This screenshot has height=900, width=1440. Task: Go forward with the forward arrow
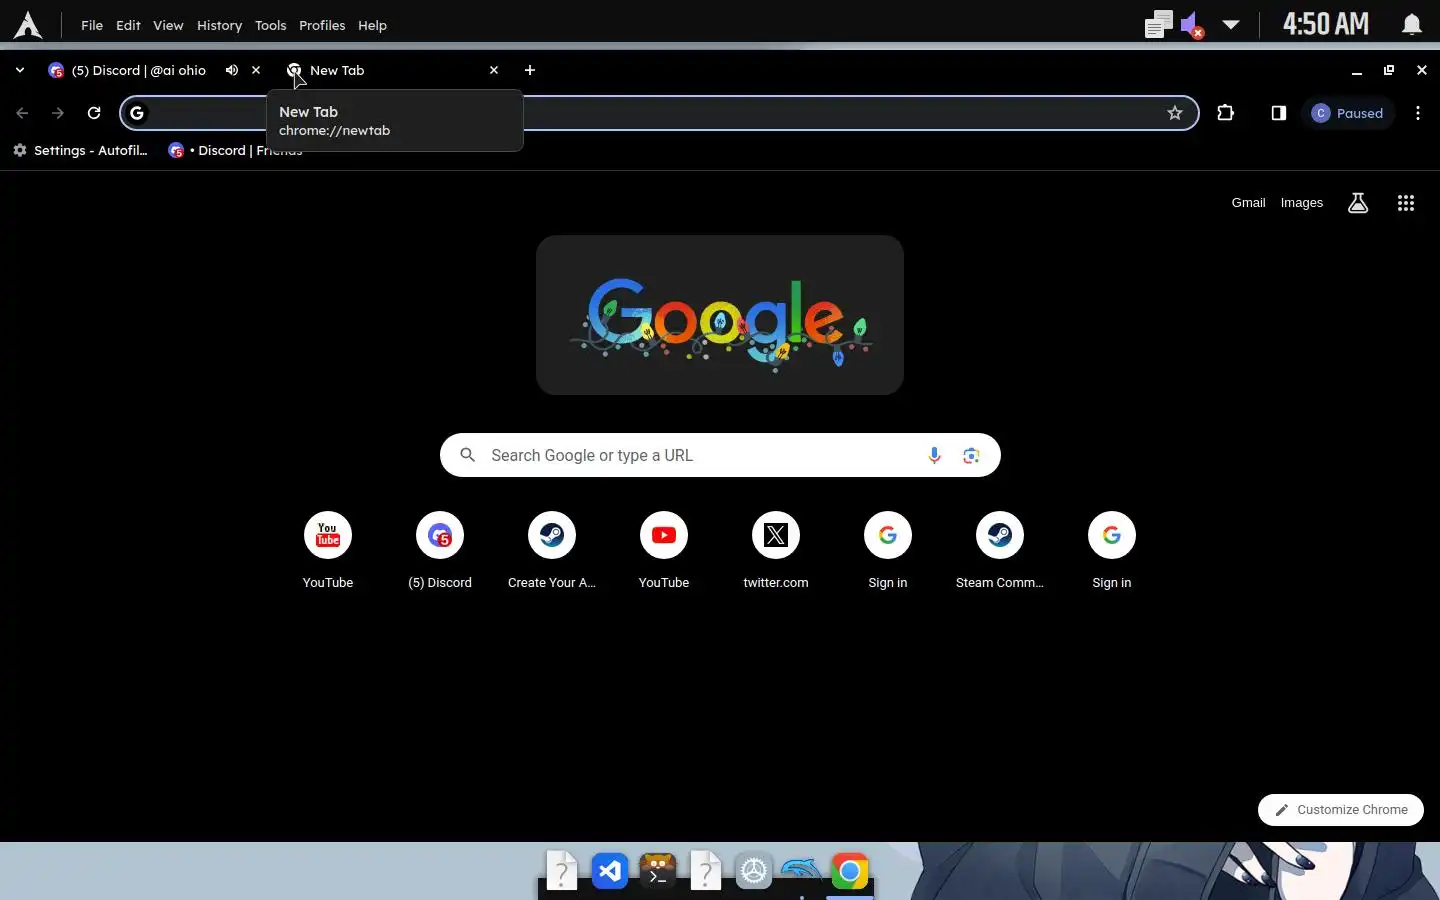tap(58, 113)
